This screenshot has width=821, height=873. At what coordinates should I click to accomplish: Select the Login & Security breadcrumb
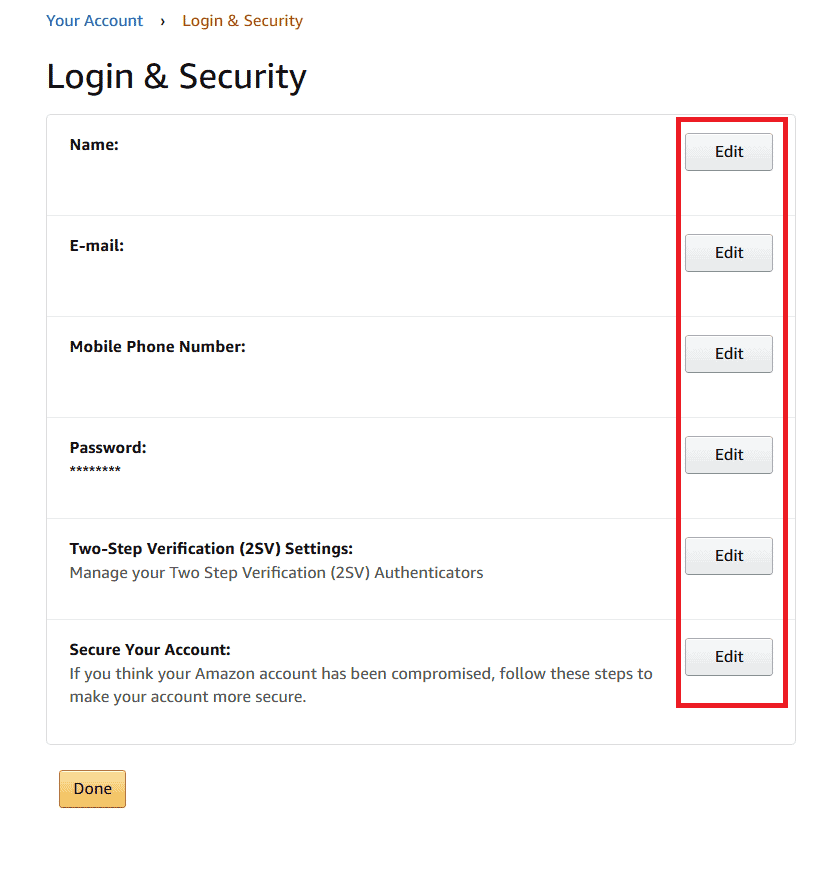(x=242, y=20)
